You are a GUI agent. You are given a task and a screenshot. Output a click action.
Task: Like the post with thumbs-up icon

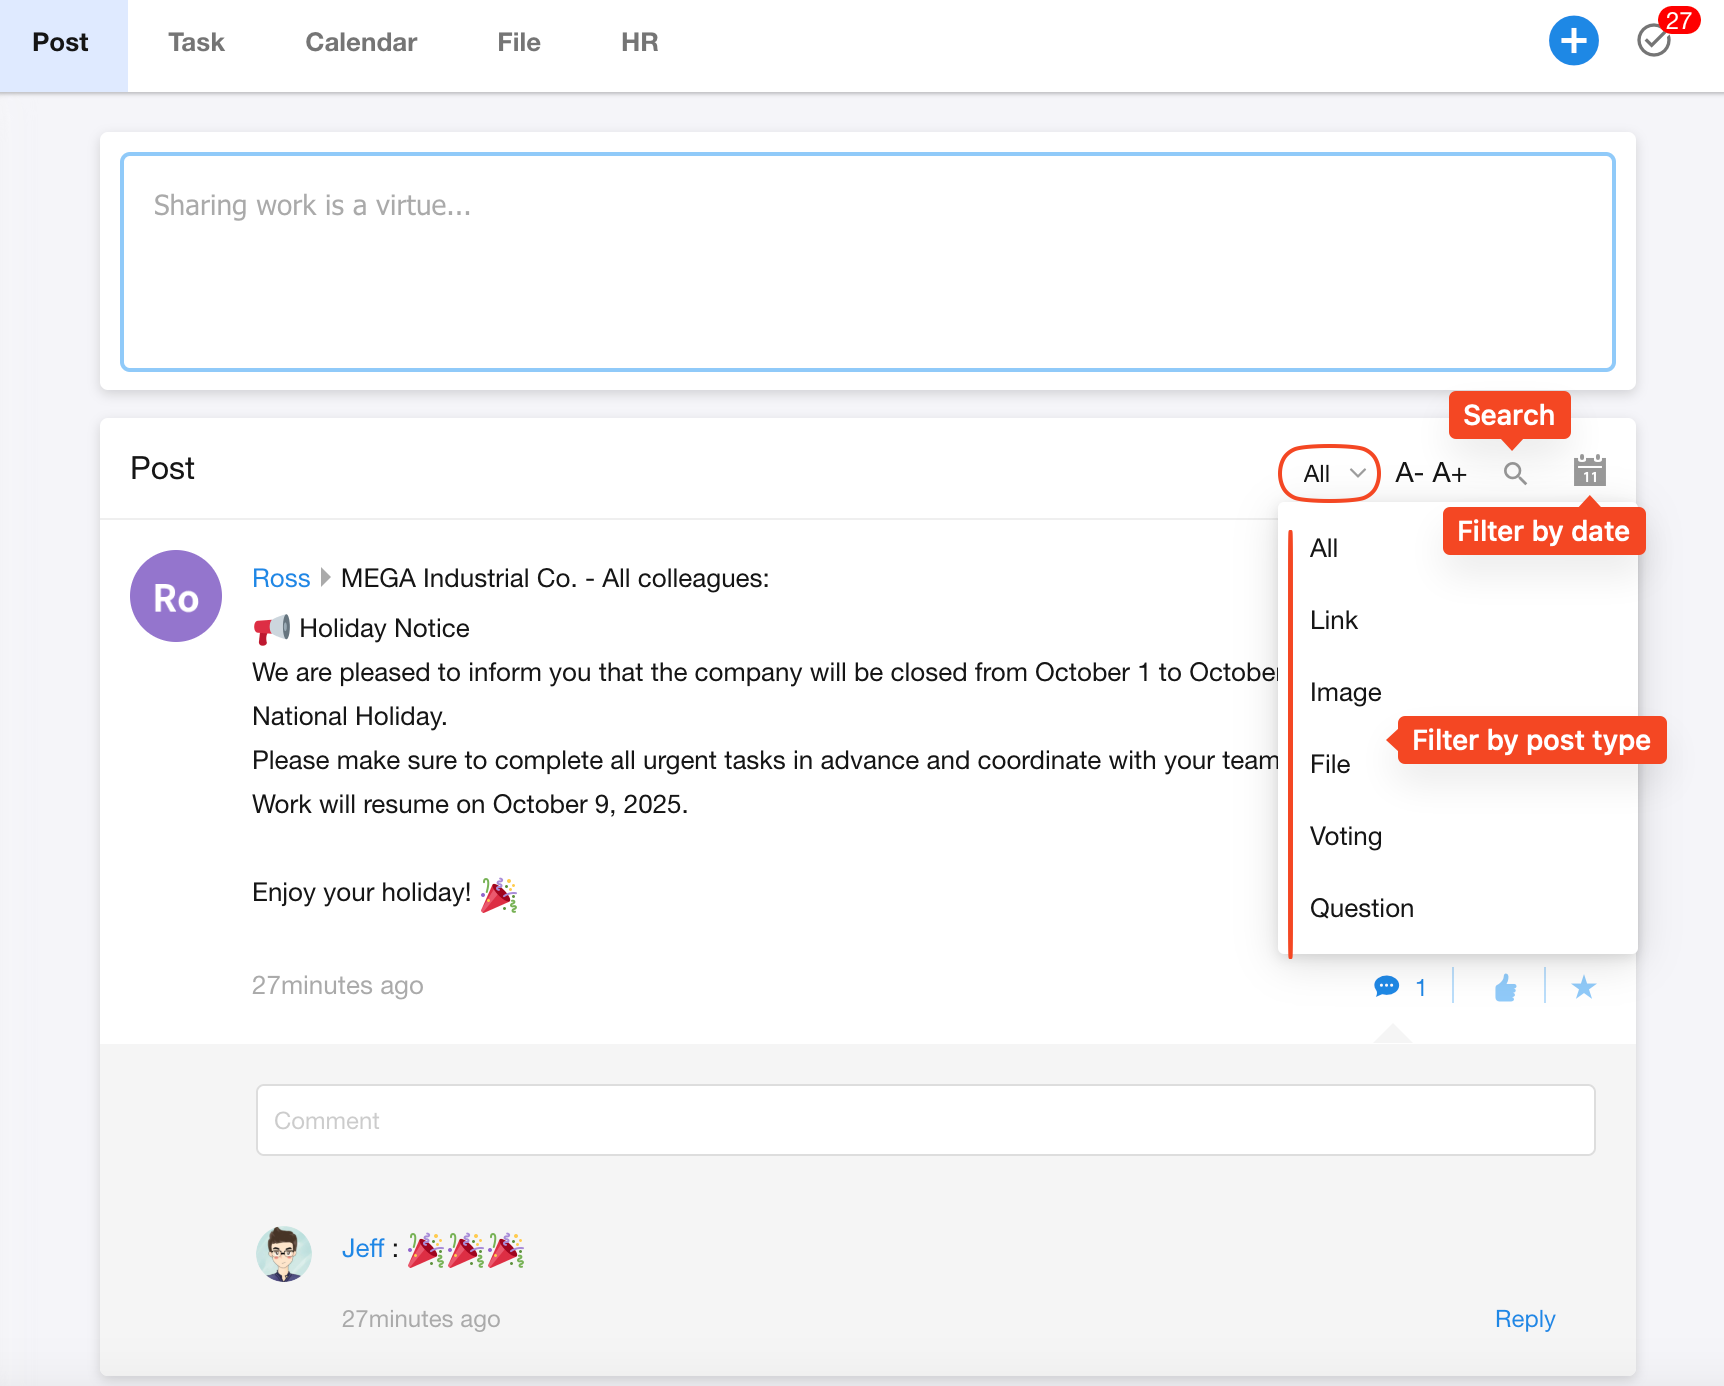coord(1505,988)
